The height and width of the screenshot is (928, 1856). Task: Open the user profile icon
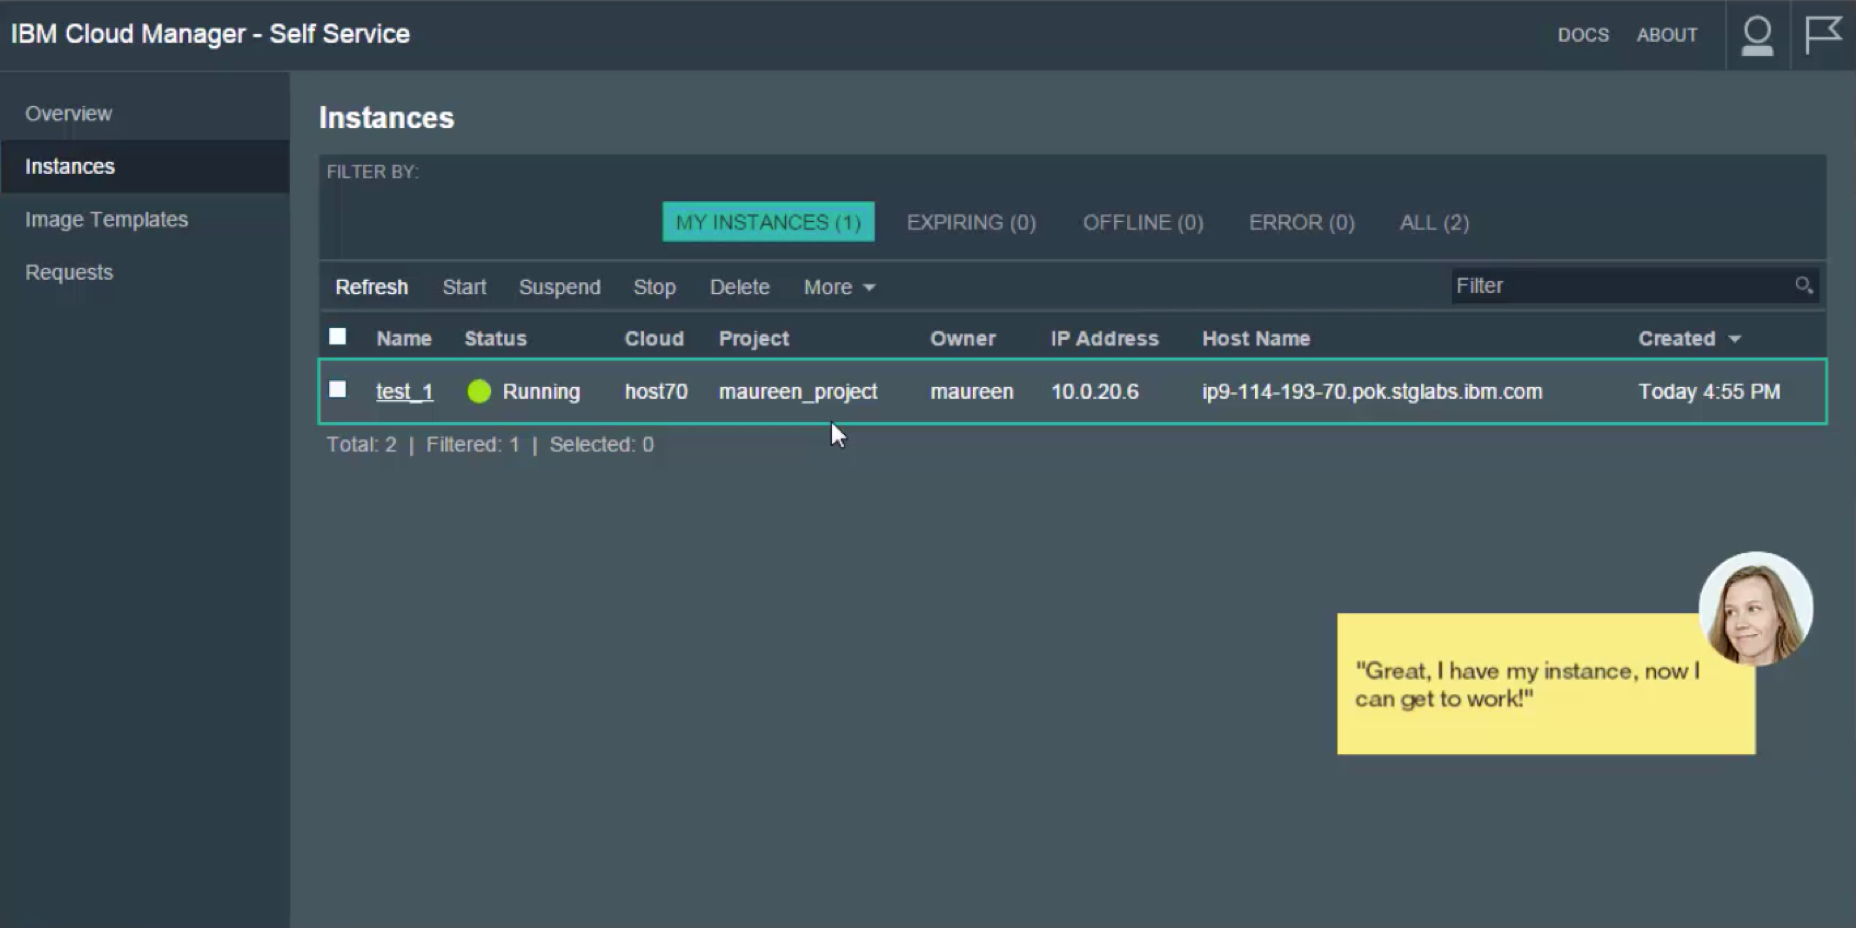(1757, 35)
